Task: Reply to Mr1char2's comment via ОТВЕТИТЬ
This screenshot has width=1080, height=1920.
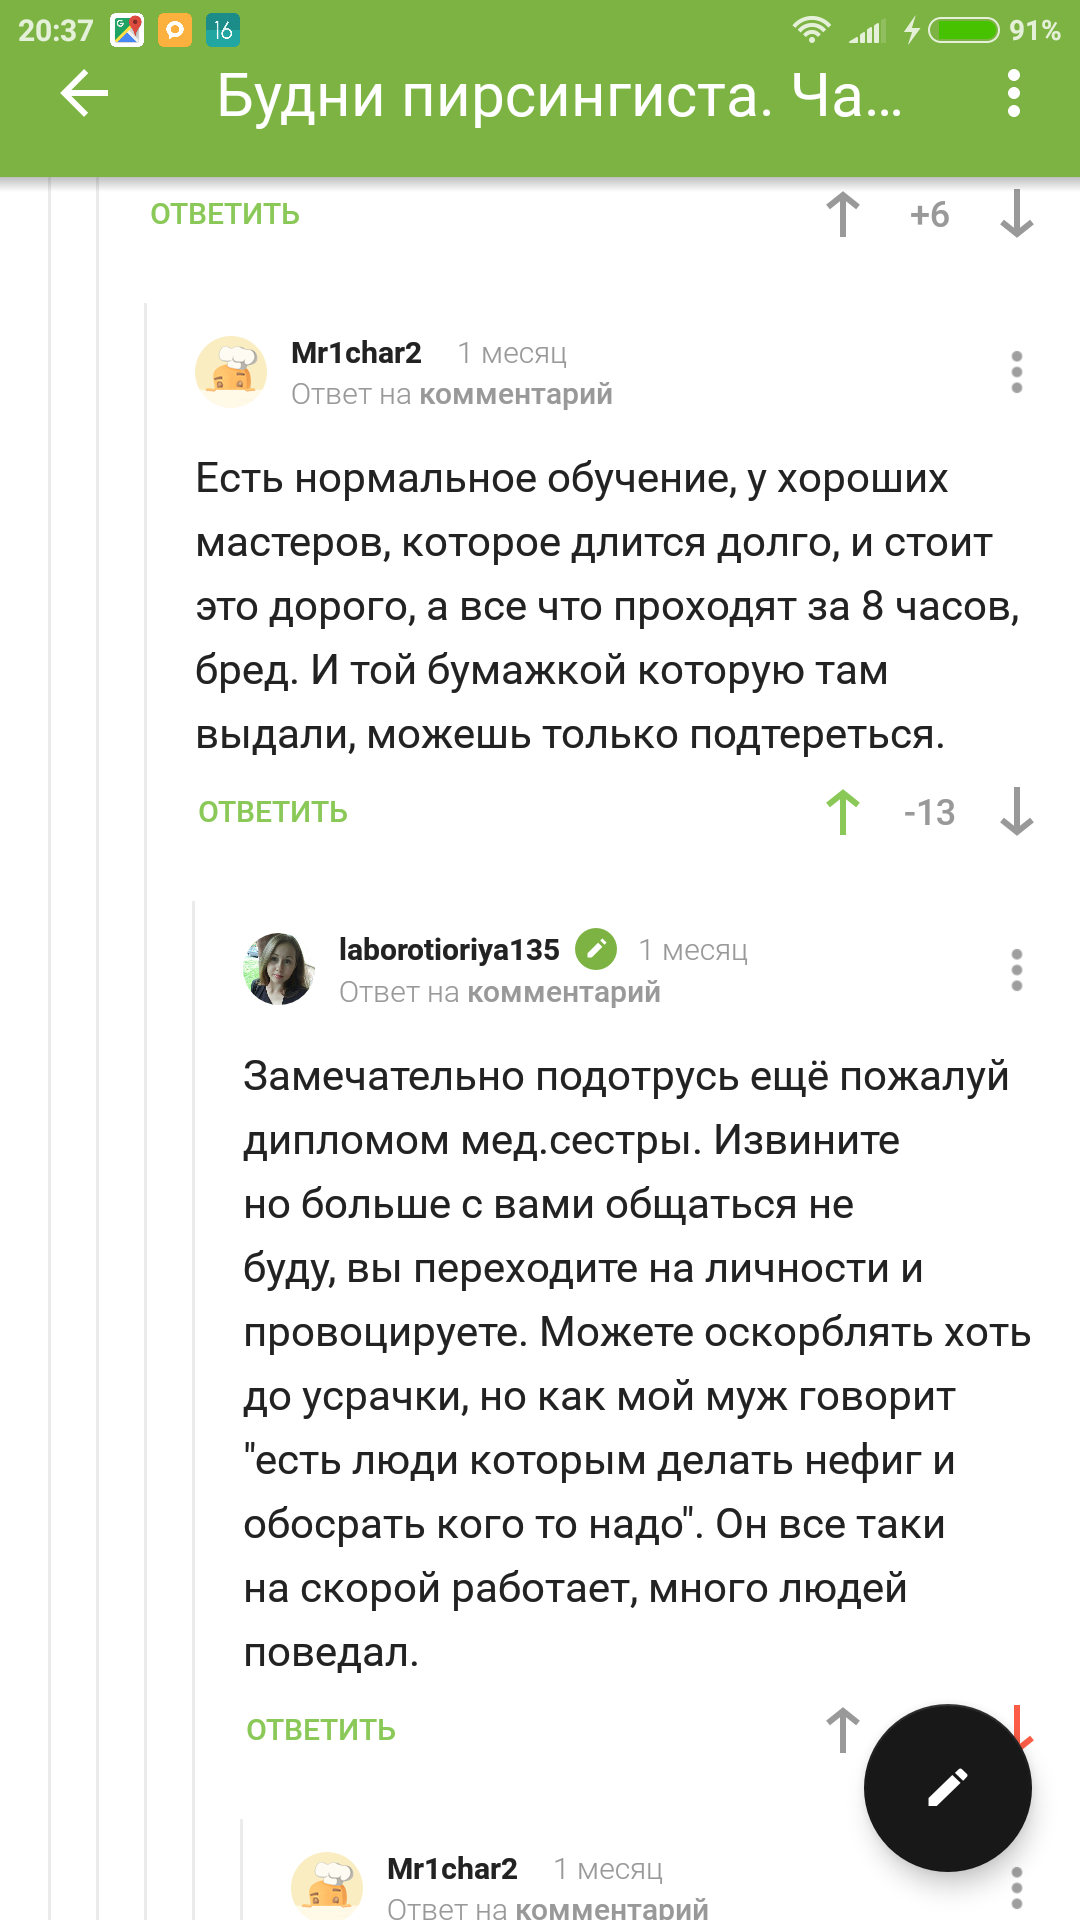Action: point(273,812)
